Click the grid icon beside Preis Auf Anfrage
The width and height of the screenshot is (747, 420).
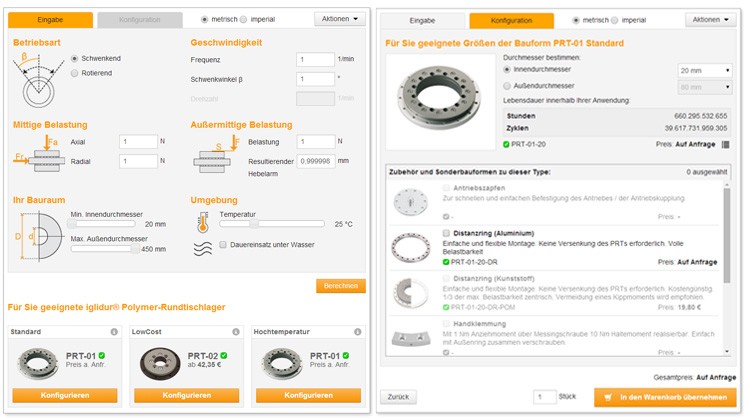(726, 144)
